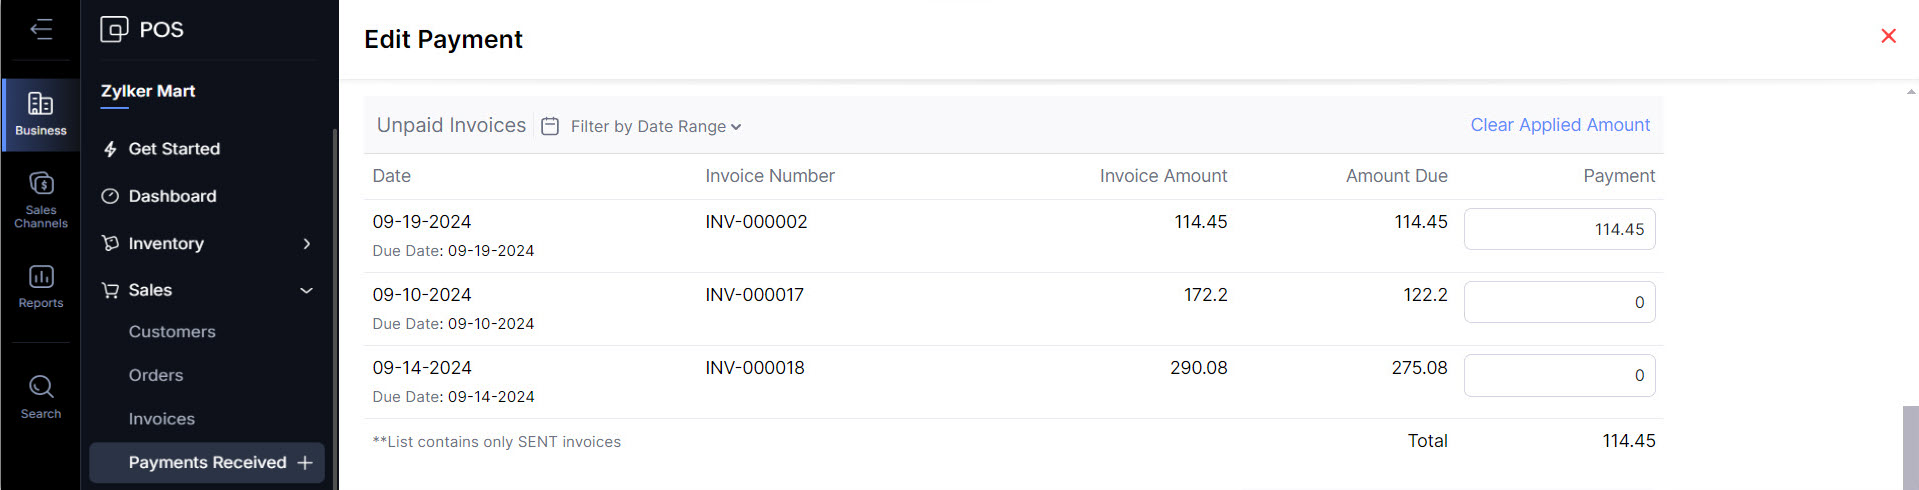Close the Edit Payment panel
This screenshot has width=1919, height=490.
click(1888, 36)
